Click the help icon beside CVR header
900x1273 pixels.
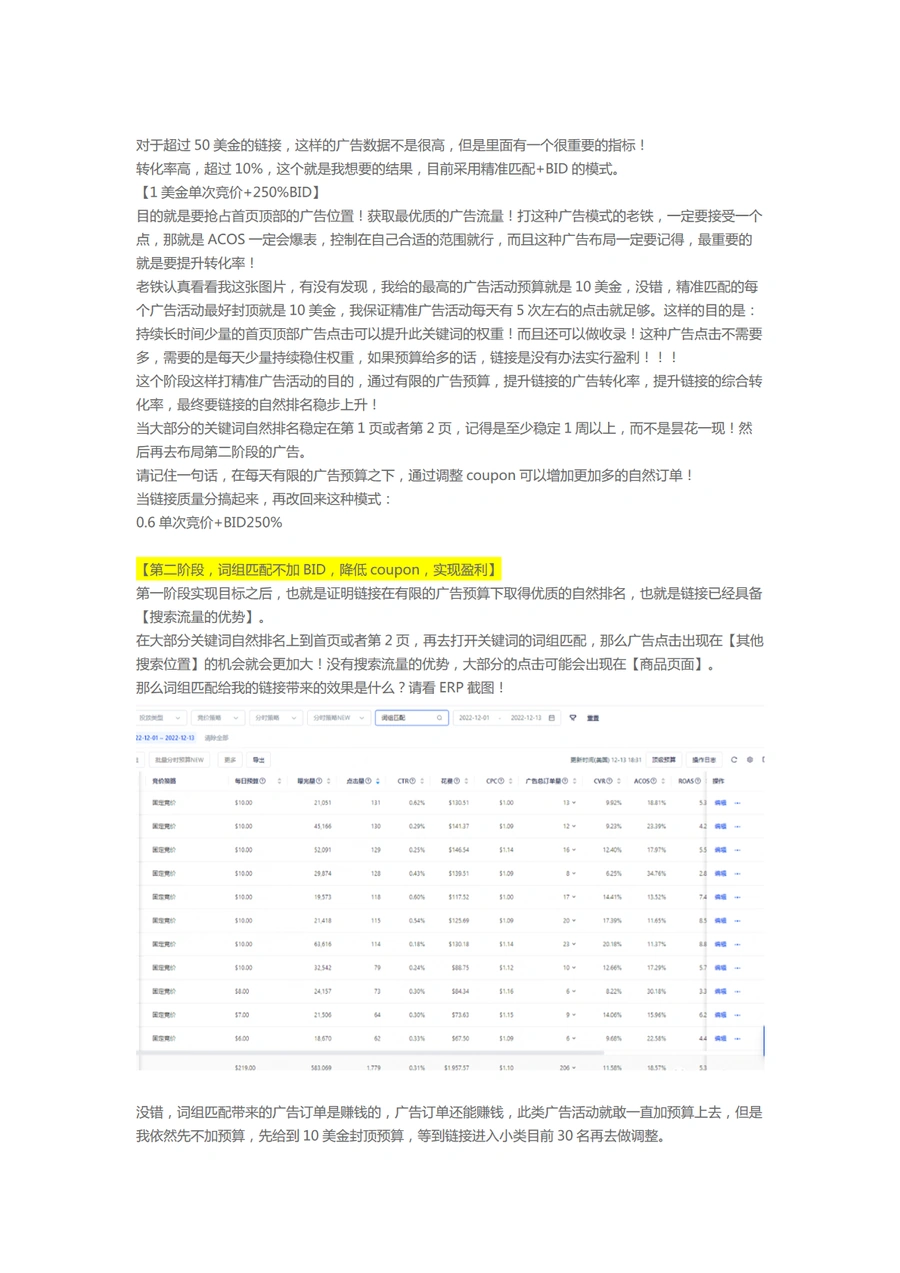click(x=609, y=781)
